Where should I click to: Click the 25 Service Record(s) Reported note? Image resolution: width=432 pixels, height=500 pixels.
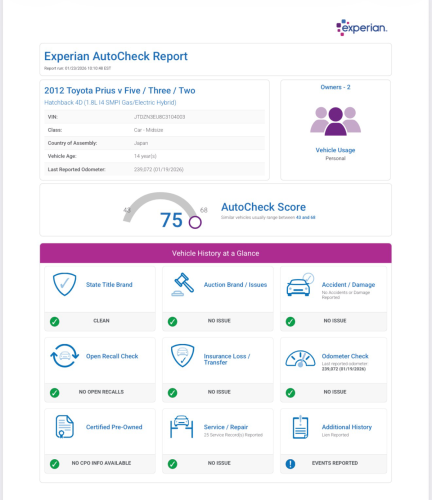[x=233, y=435]
